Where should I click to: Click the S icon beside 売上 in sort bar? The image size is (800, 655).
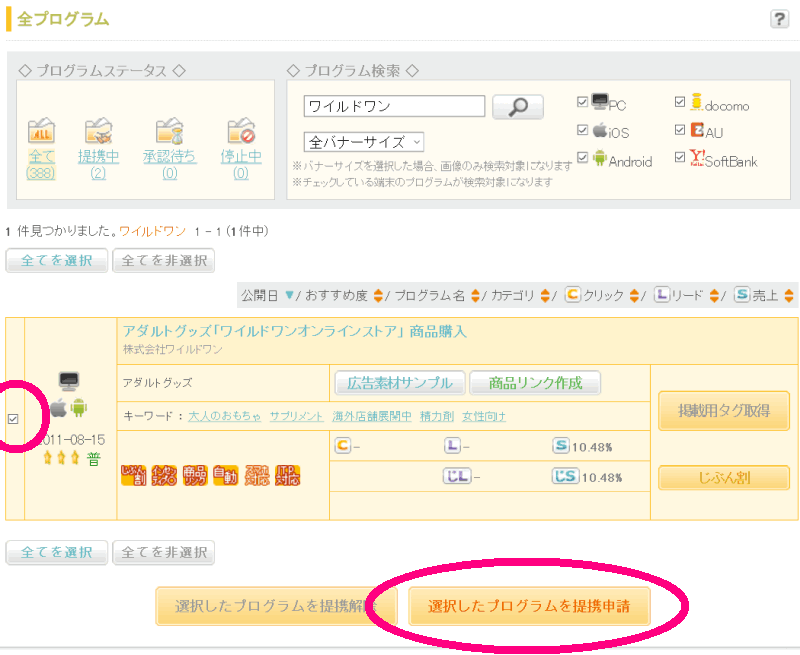(x=742, y=294)
